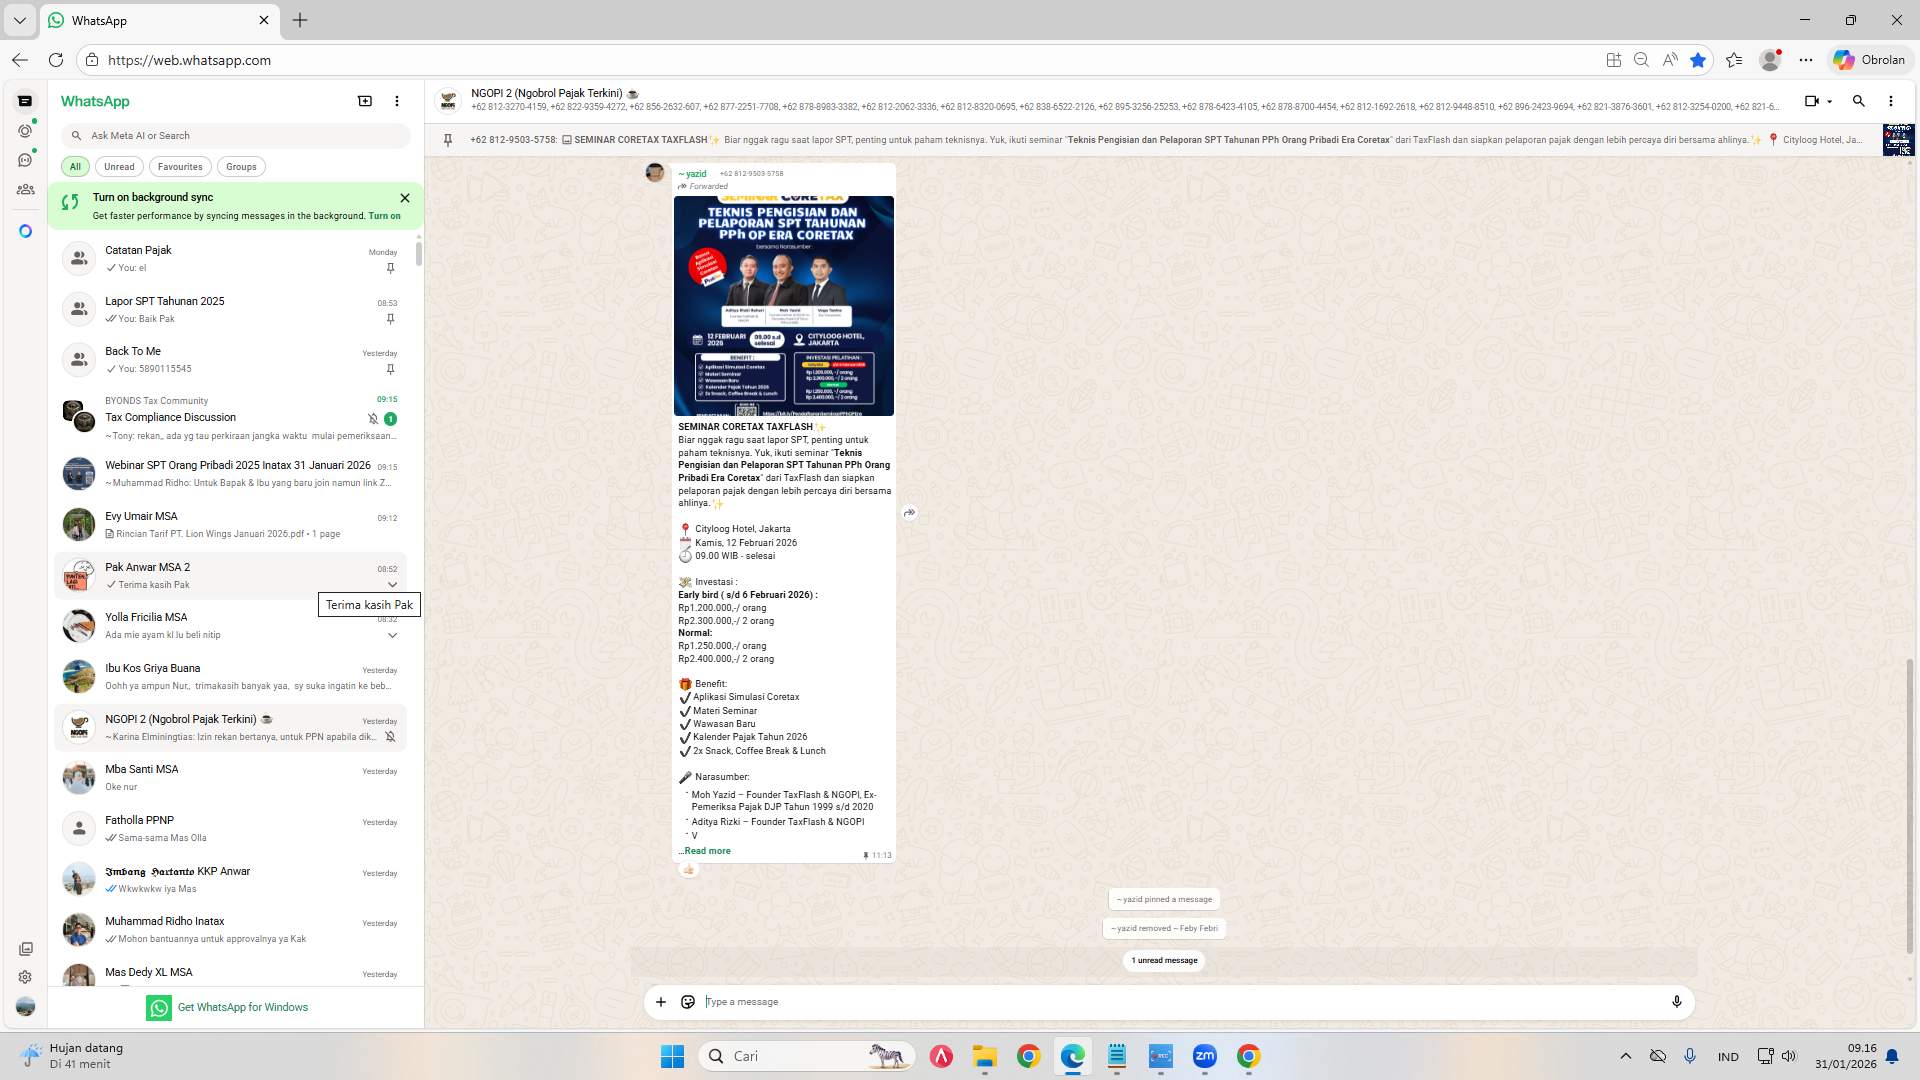This screenshot has width=1920, height=1080.
Task: Open the three-dot menu in the chat header
Action: [x=1890, y=101]
